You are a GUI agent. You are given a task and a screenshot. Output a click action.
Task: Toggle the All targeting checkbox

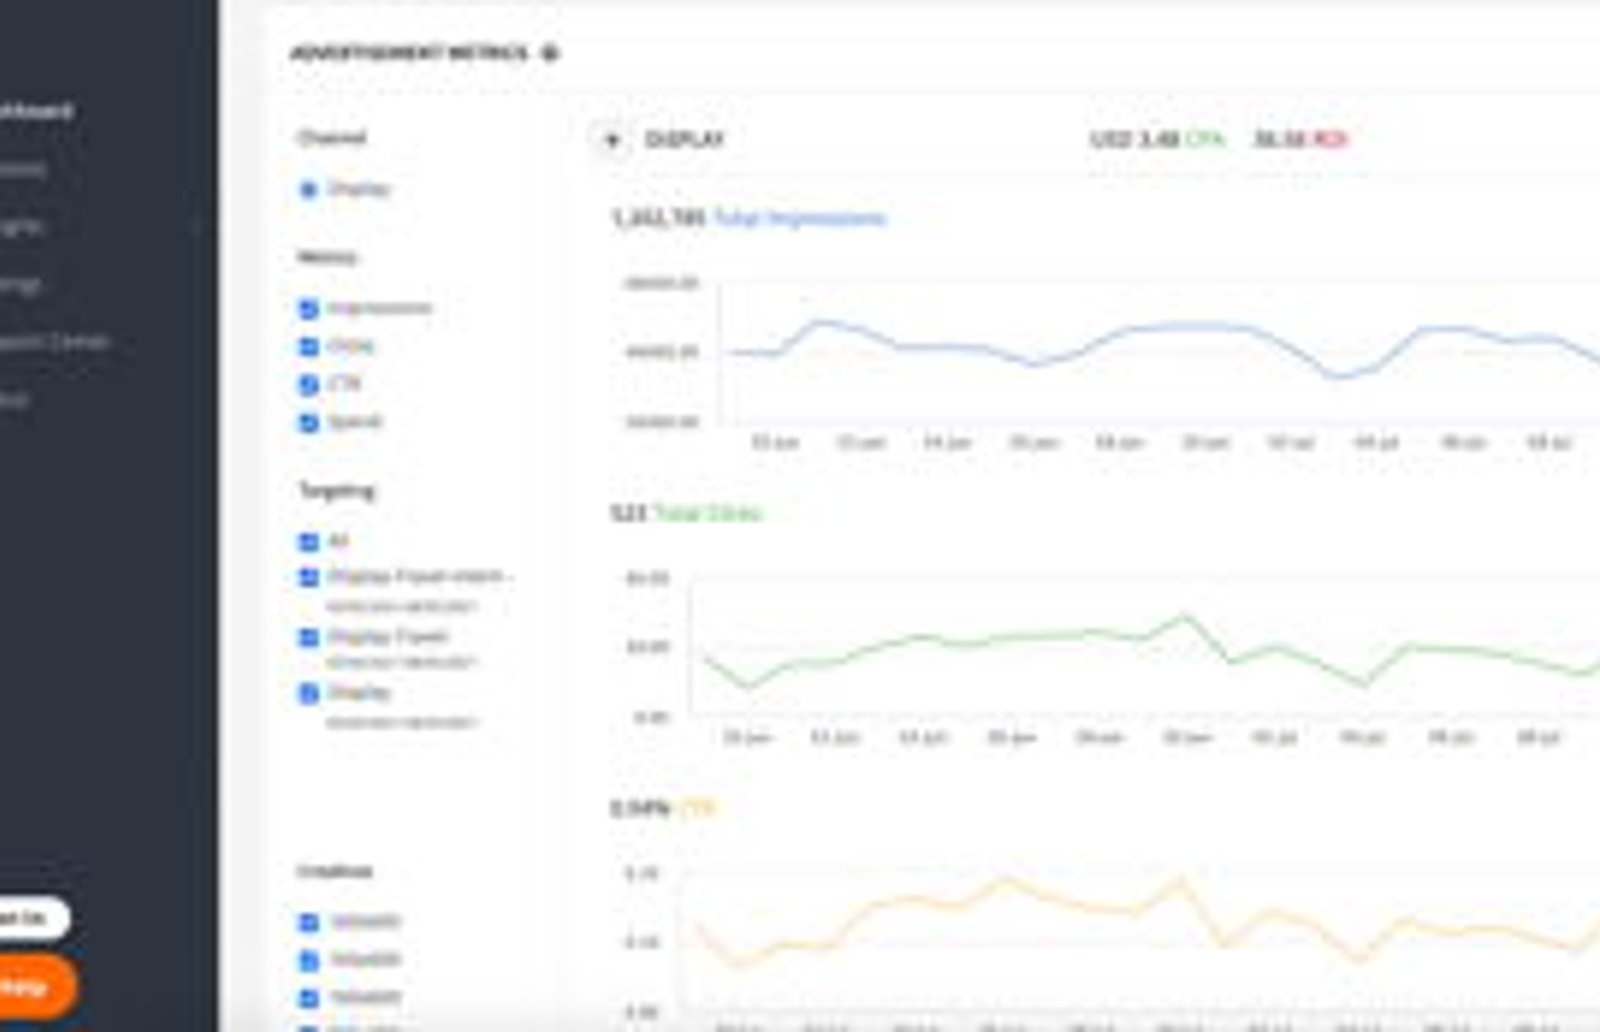(x=308, y=541)
